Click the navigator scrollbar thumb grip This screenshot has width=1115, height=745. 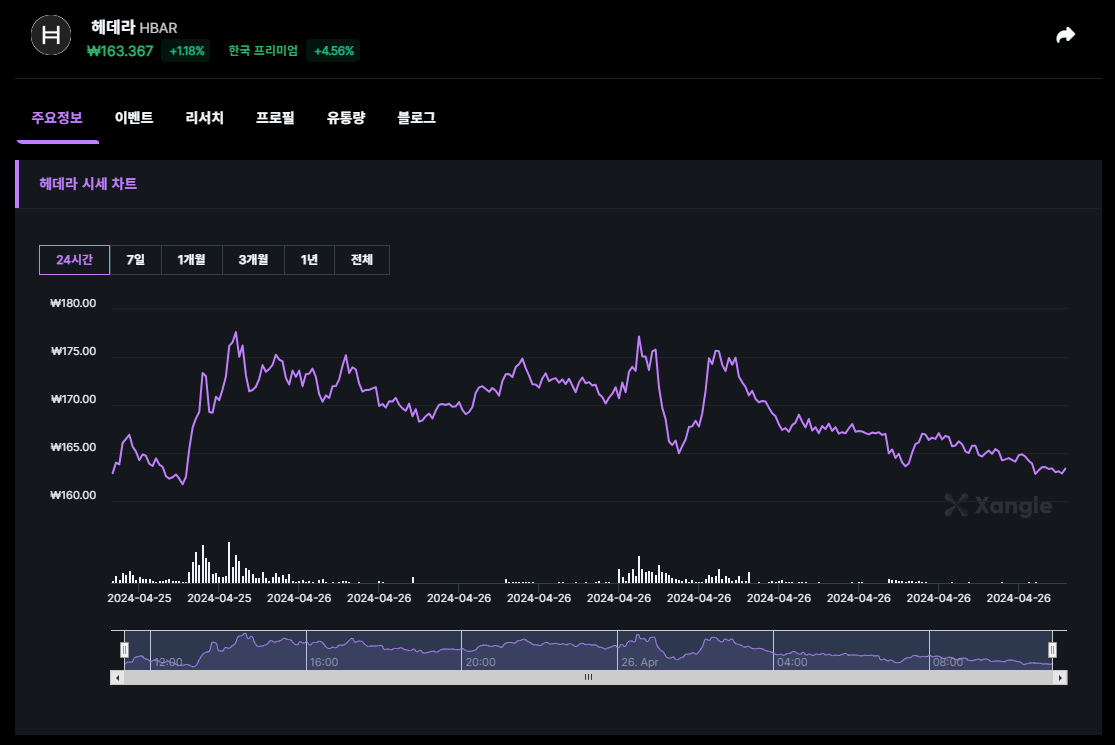click(x=588, y=677)
